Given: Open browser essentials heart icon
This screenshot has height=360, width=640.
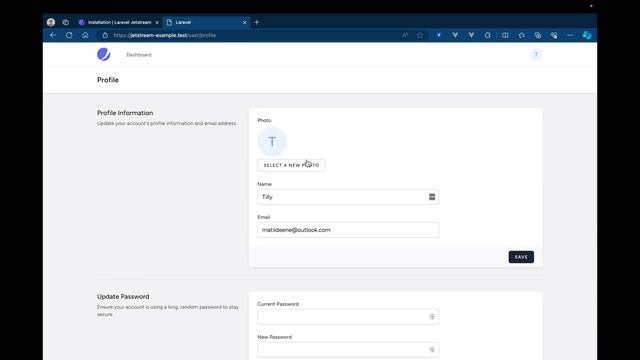Looking at the screenshot, I should [554, 36].
